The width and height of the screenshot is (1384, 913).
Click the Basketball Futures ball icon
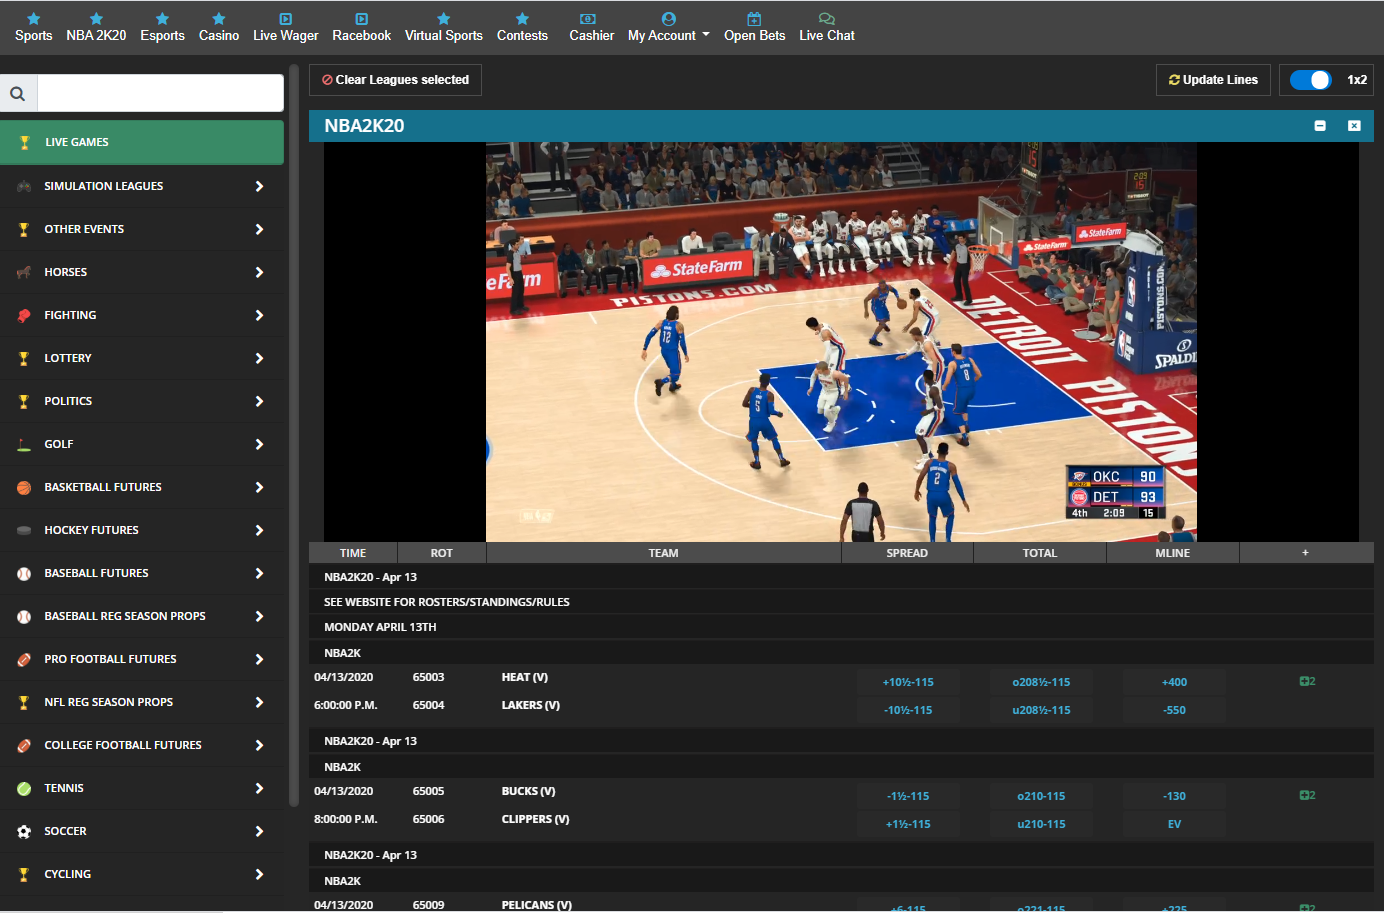(24, 487)
